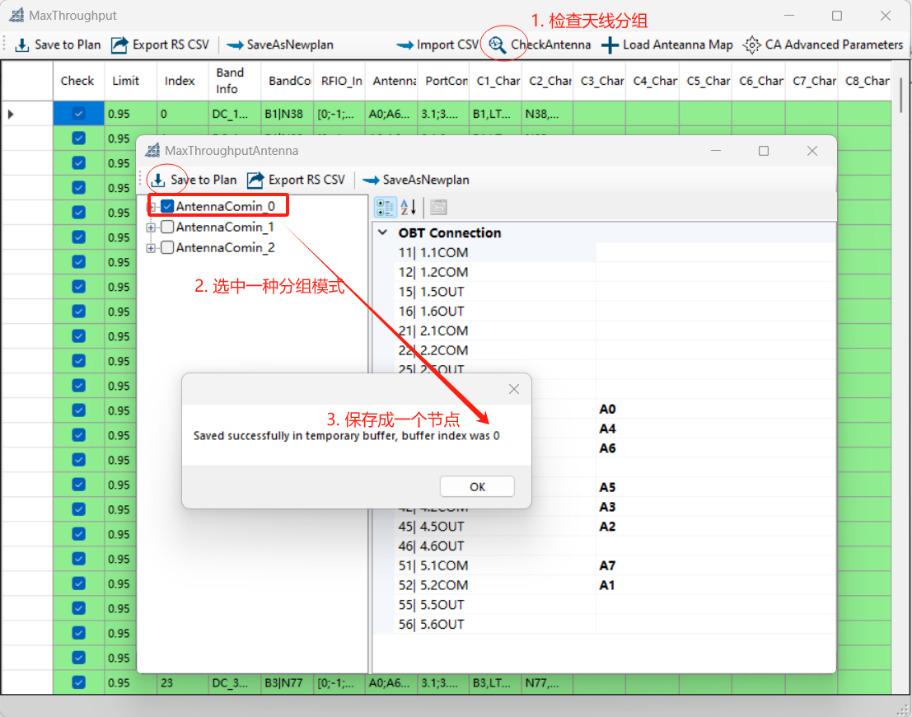This screenshot has width=912, height=717.
Task: Click the B1|N38 cell in row 0
Action: pos(287,114)
